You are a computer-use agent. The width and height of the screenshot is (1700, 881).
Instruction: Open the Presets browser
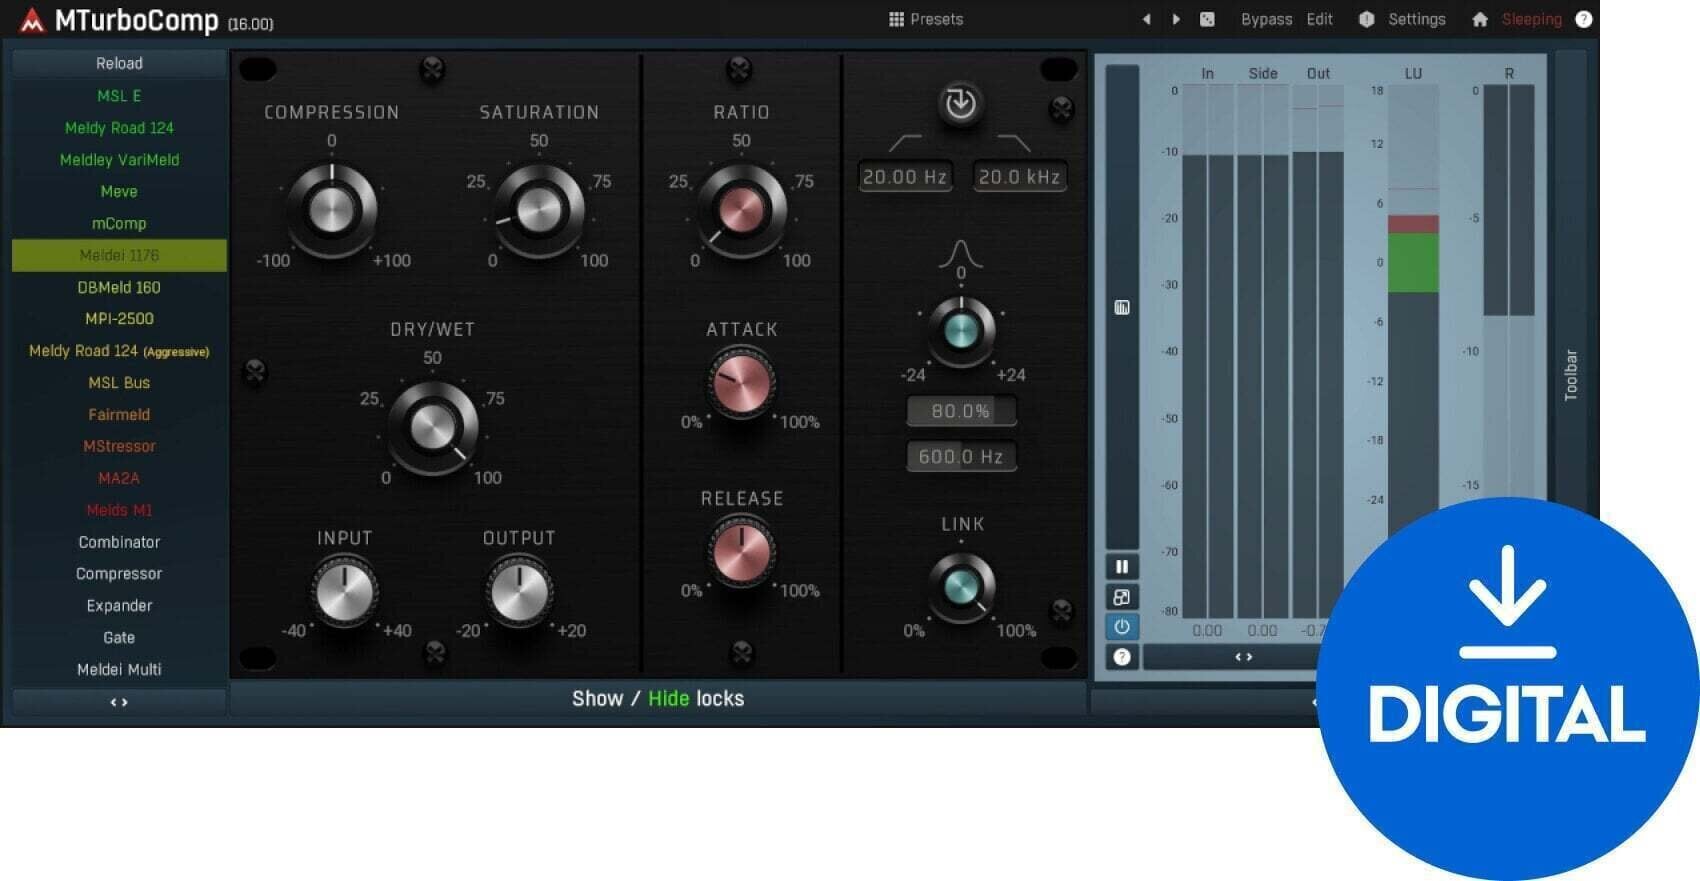[x=926, y=19]
